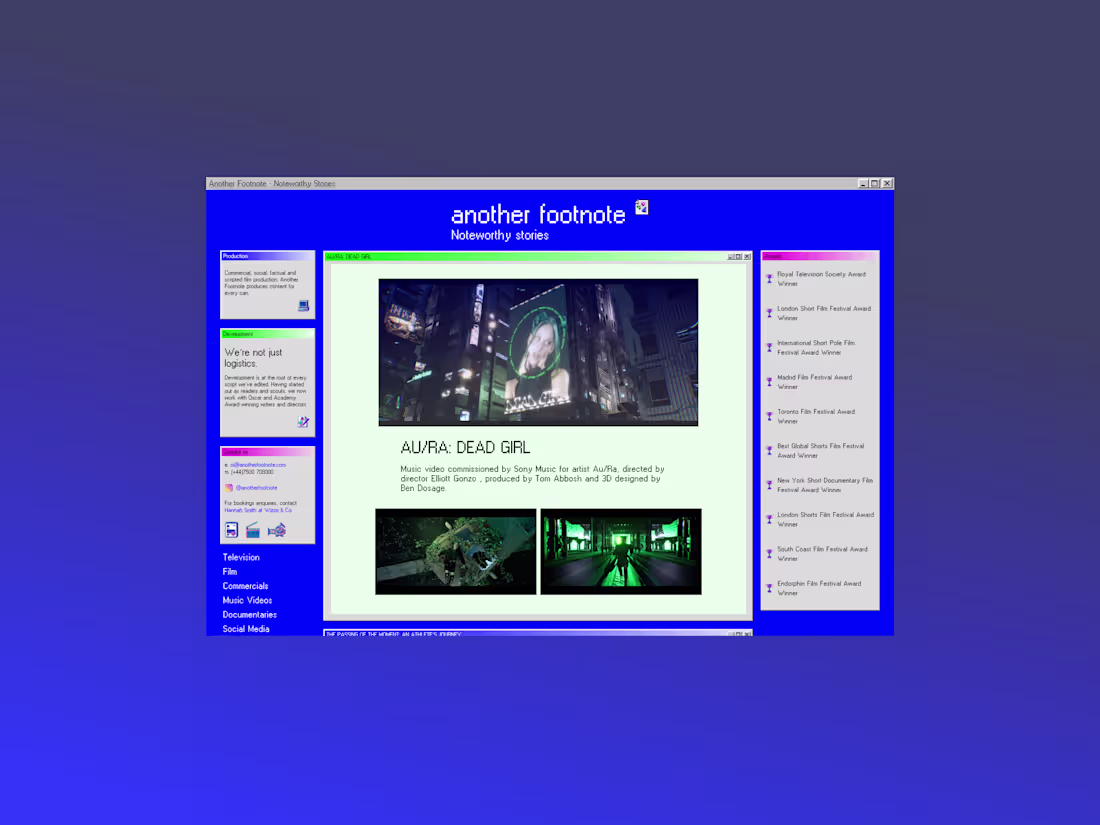Click the Noteworthy stories subtitle
This screenshot has width=1100, height=825.
click(499, 235)
